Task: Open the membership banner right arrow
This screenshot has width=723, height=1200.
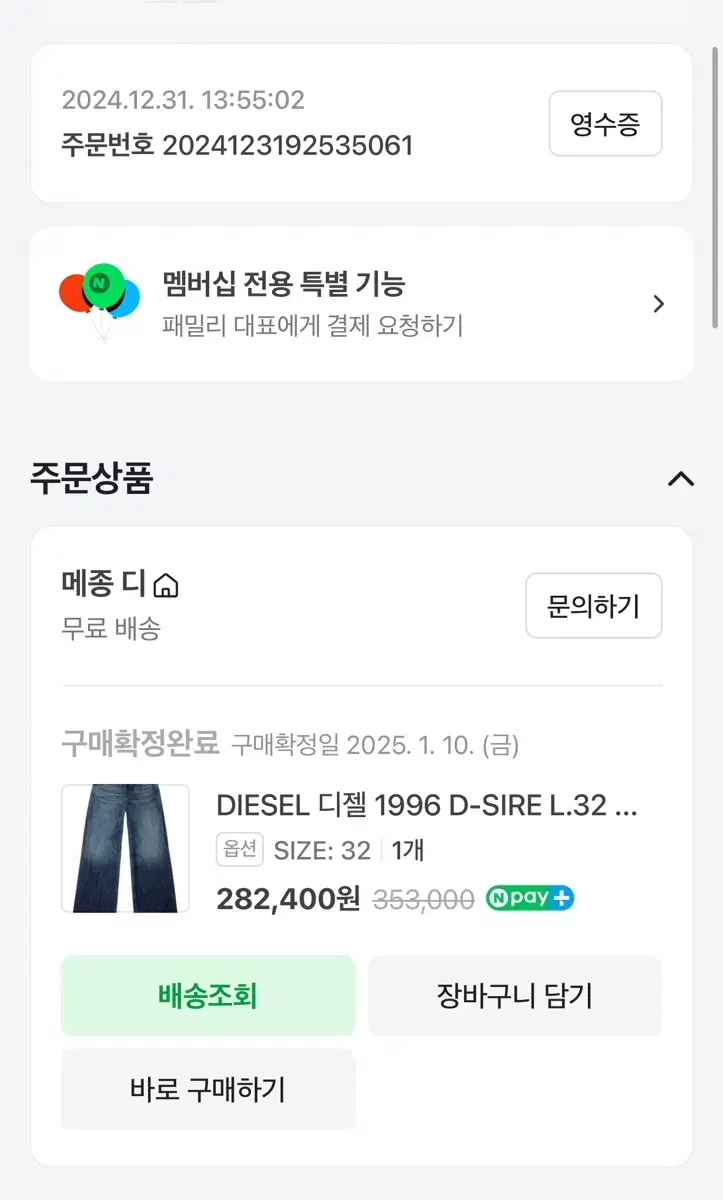Action: coord(658,304)
